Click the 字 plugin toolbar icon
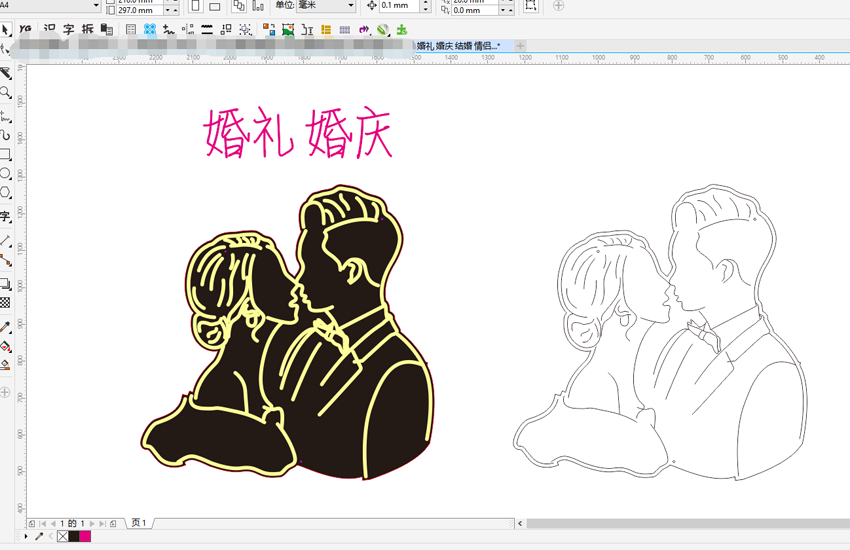 (x=68, y=29)
